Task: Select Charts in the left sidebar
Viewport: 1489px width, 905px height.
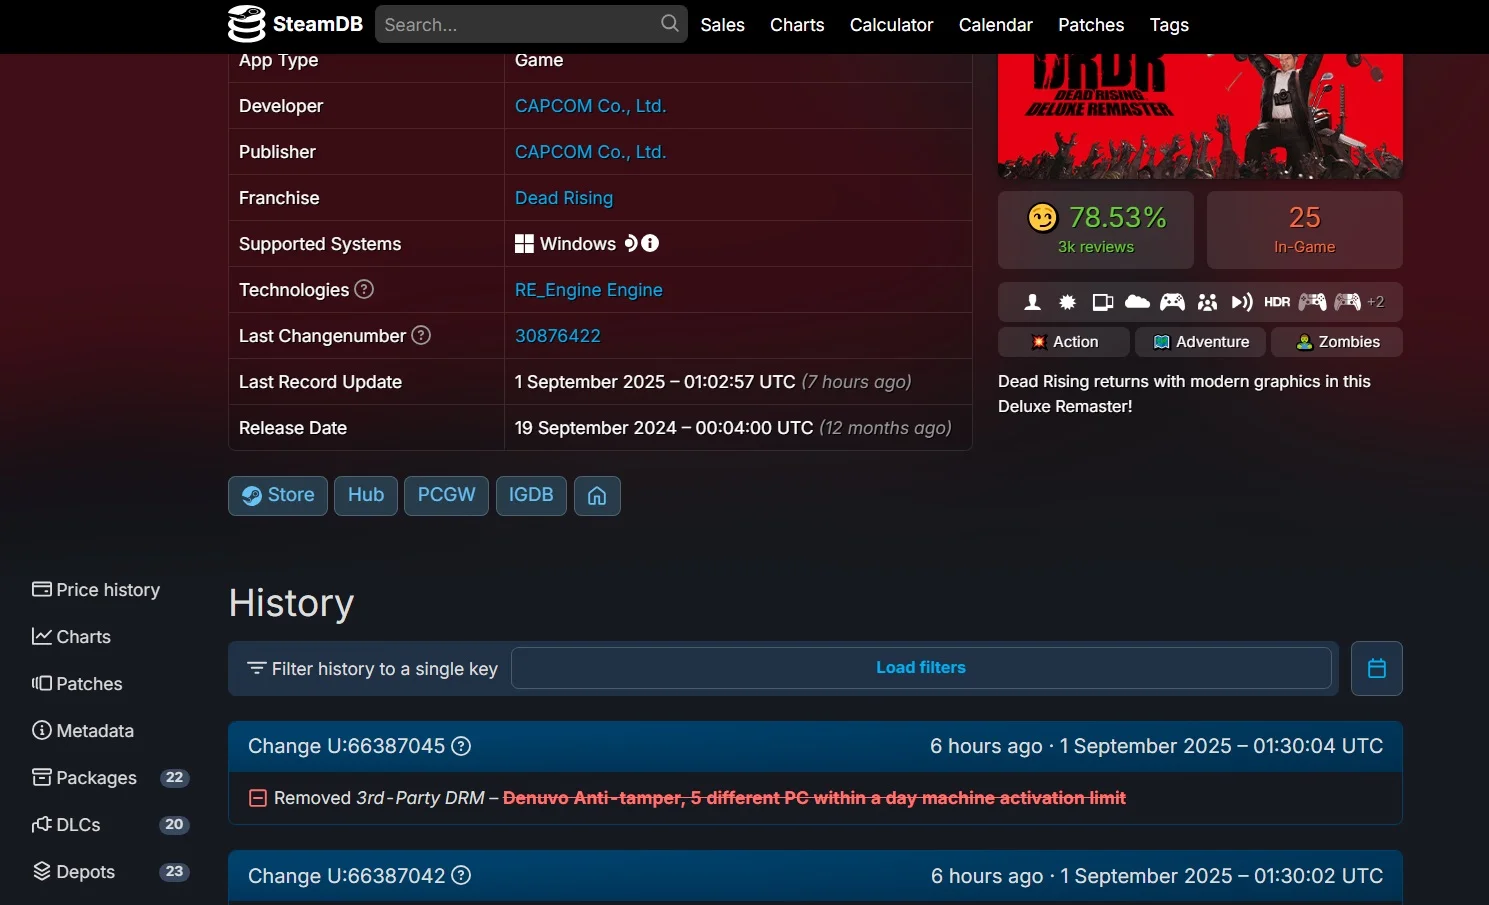Action: [x=71, y=637]
